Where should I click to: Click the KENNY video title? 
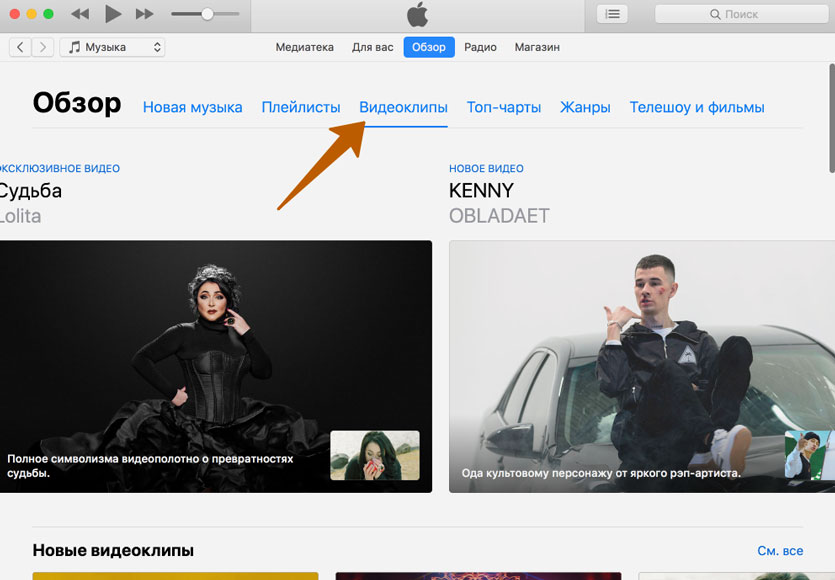(x=481, y=190)
